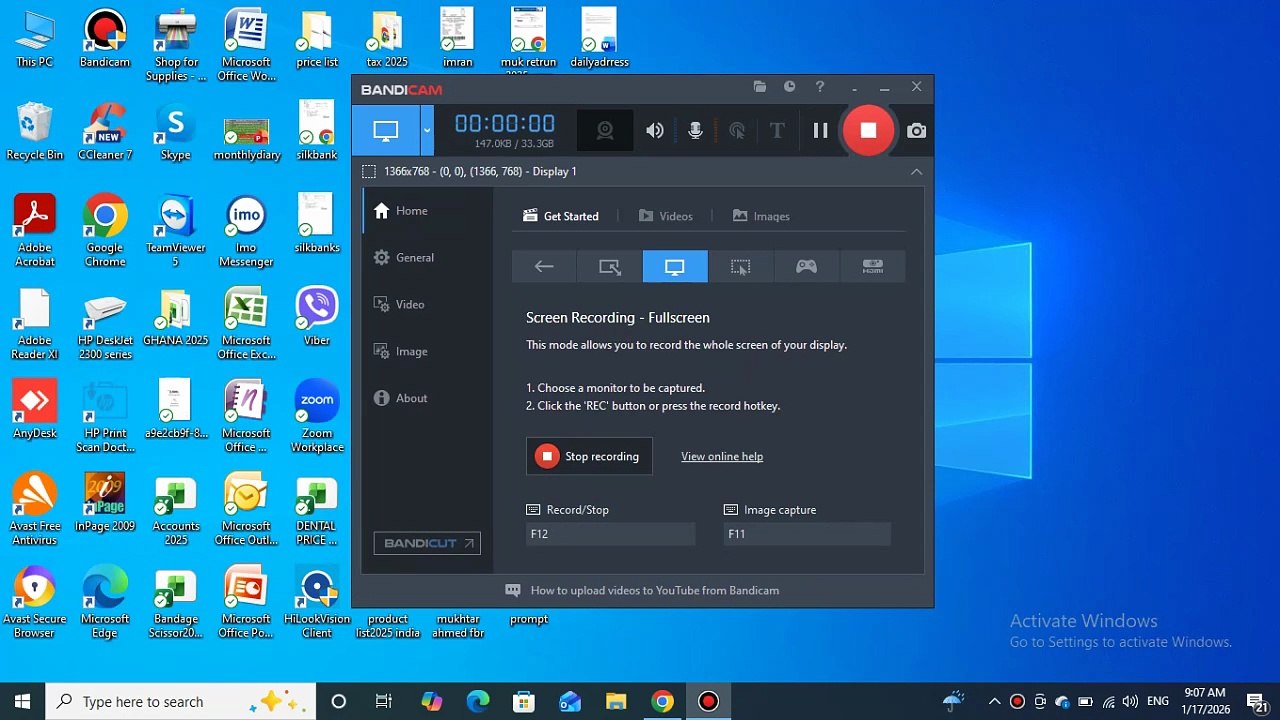1280x720 pixels.
Task: Select Rectangle on a screen mode icon
Action: pyautogui.click(x=610, y=267)
